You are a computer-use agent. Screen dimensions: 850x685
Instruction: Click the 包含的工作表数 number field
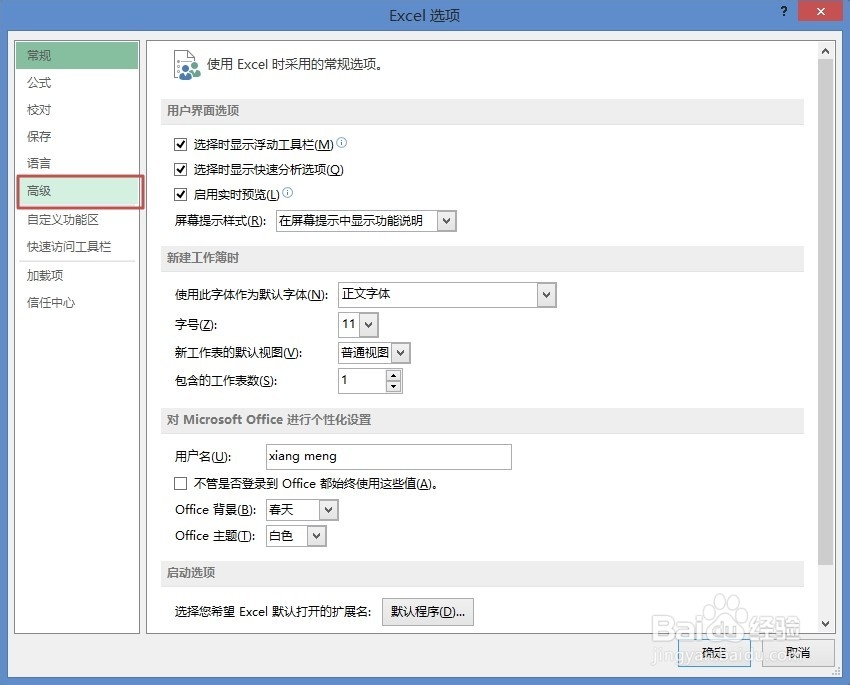tap(362, 380)
